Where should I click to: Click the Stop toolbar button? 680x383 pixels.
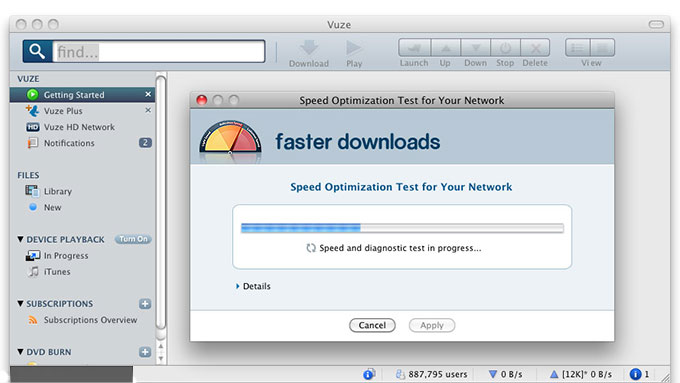click(x=505, y=48)
